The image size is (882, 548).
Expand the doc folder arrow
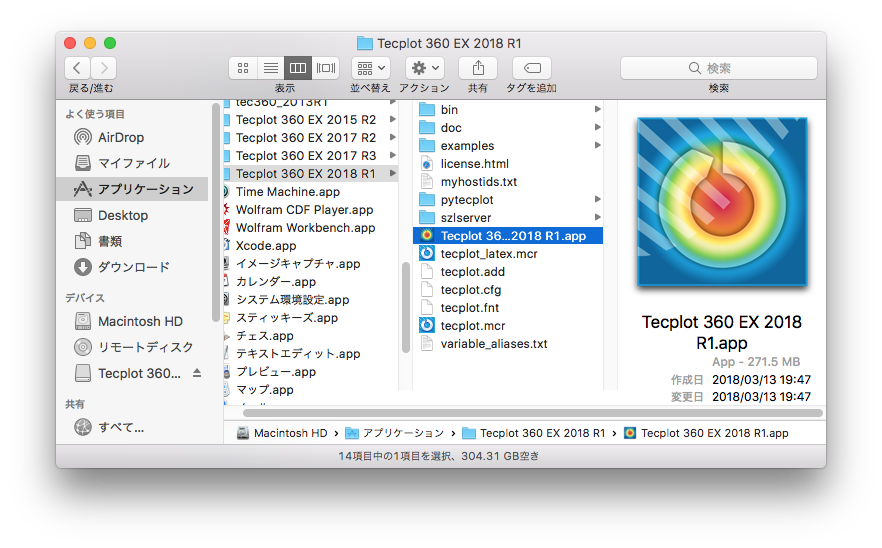(x=598, y=127)
